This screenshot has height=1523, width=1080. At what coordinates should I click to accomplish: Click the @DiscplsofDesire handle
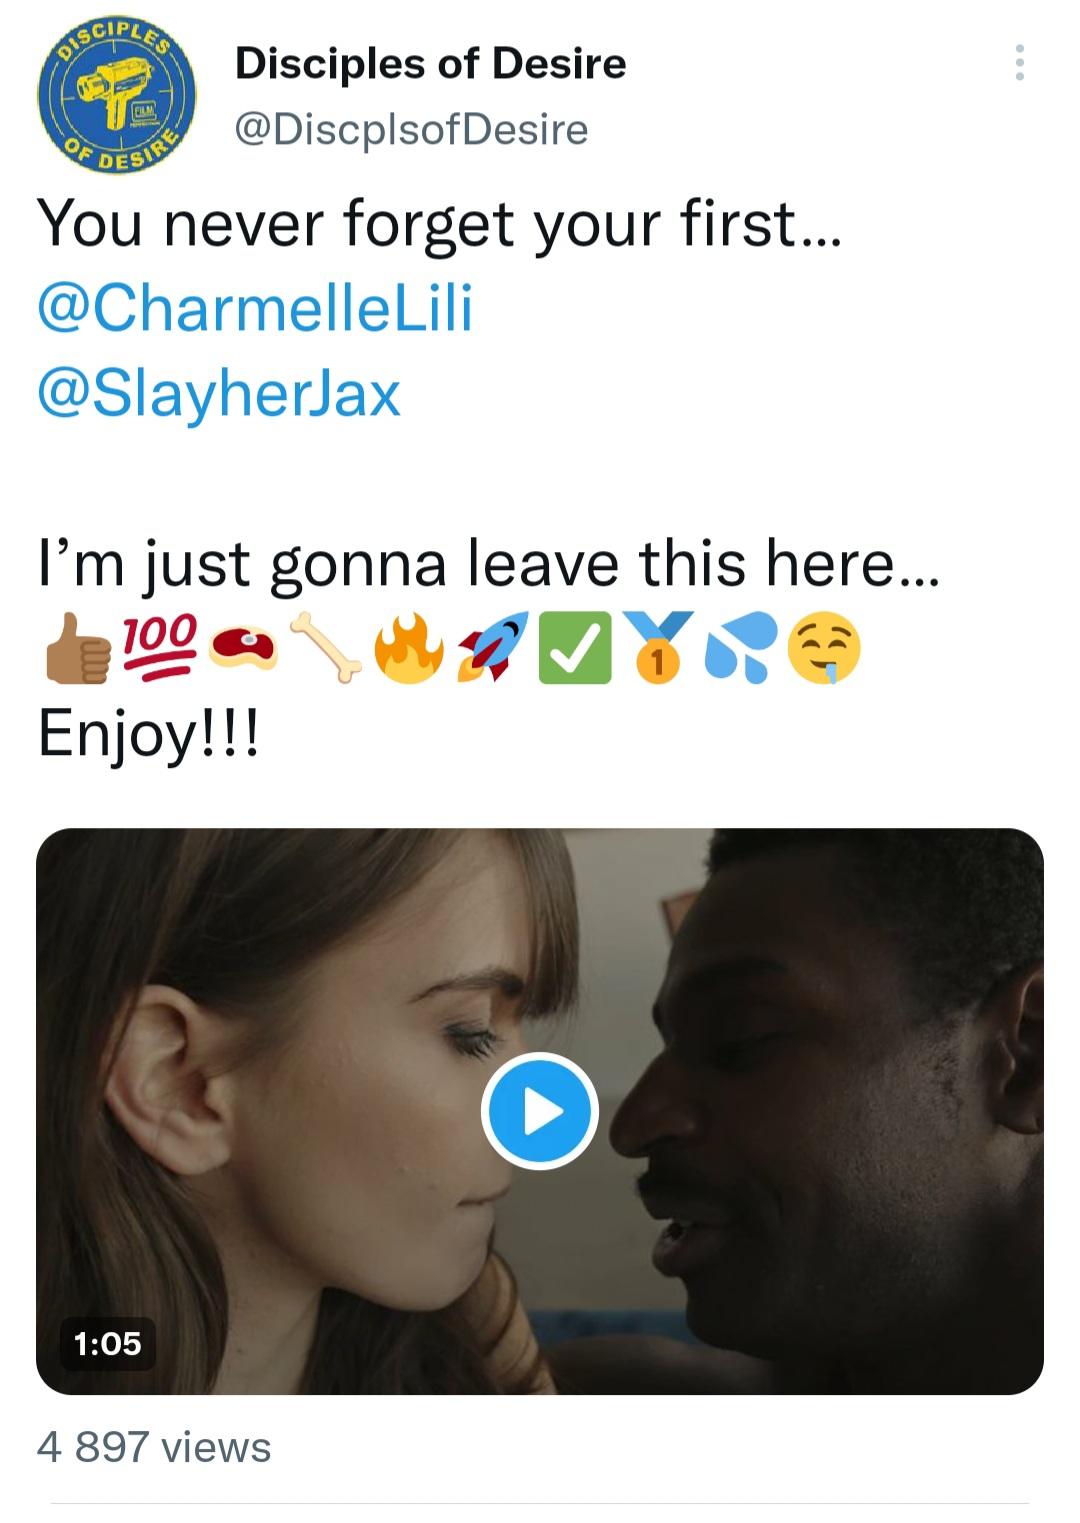(x=411, y=129)
